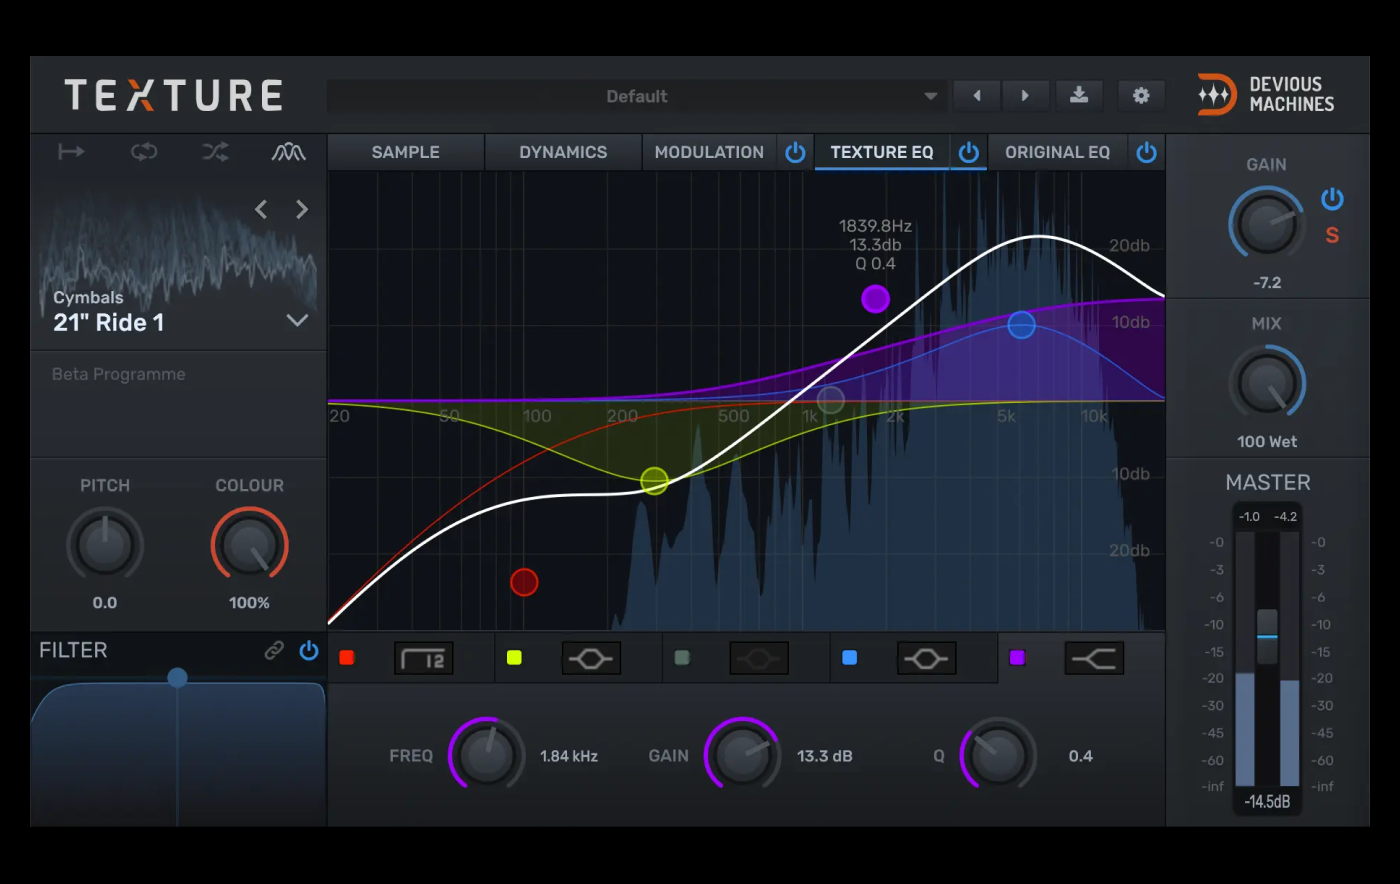Screen dimensions: 1400x884
Task: Click the -7.2 gain readout
Action: pyautogui.click(x=1267, y=283)
